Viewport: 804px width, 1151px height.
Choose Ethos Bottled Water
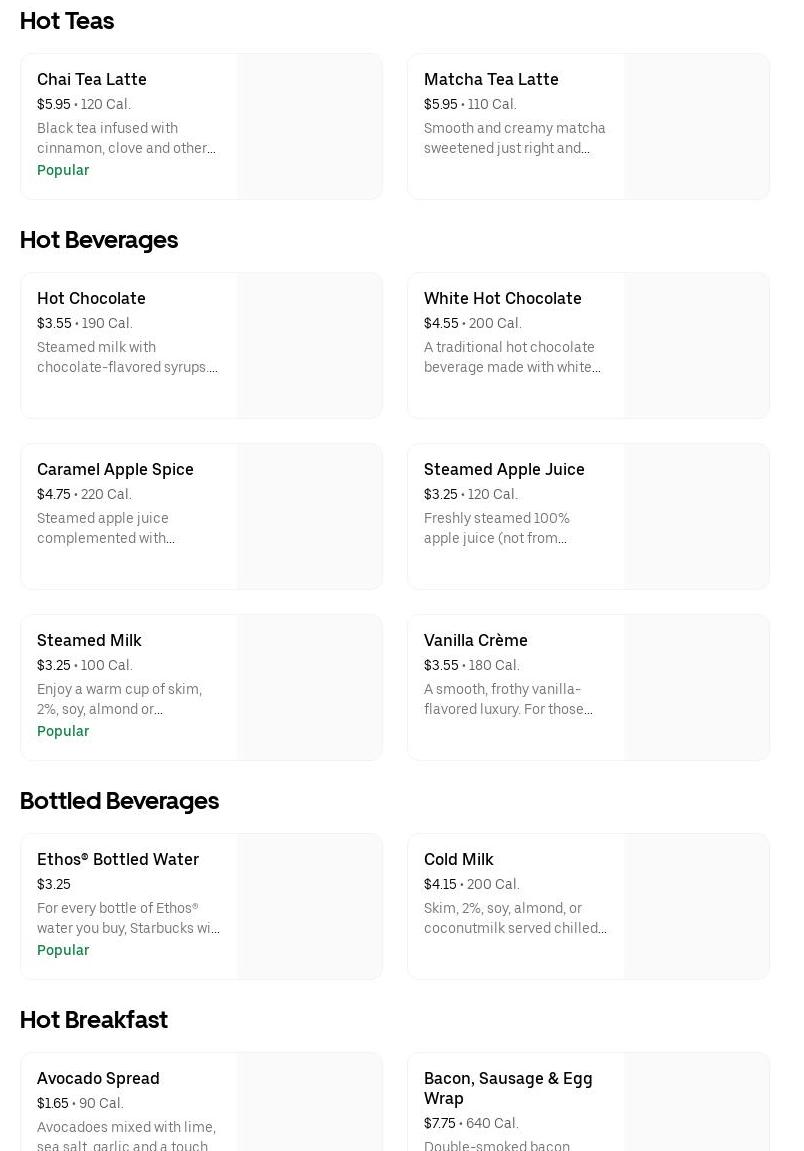[118, 860]
